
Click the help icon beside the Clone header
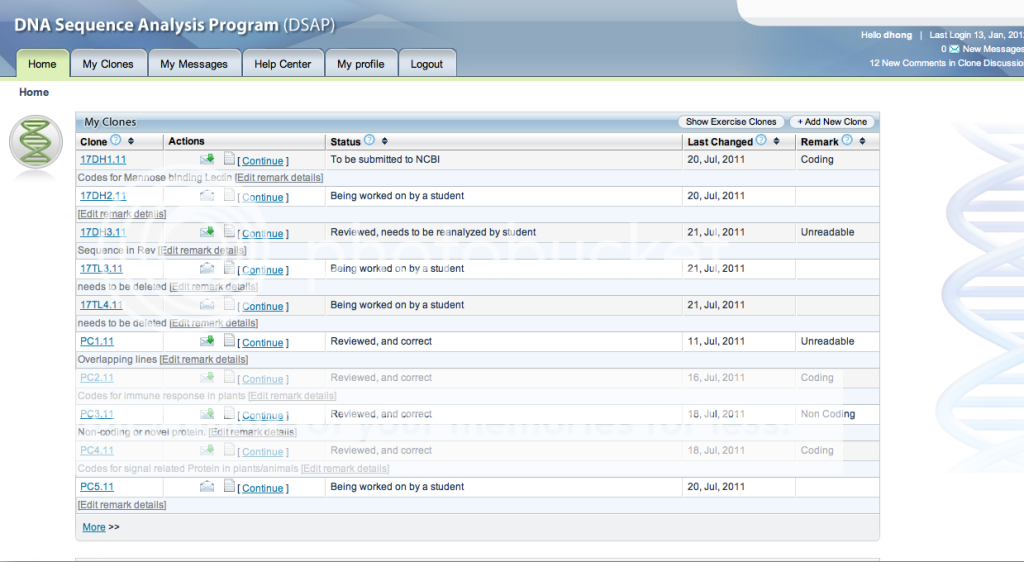(x=115, y=141)
